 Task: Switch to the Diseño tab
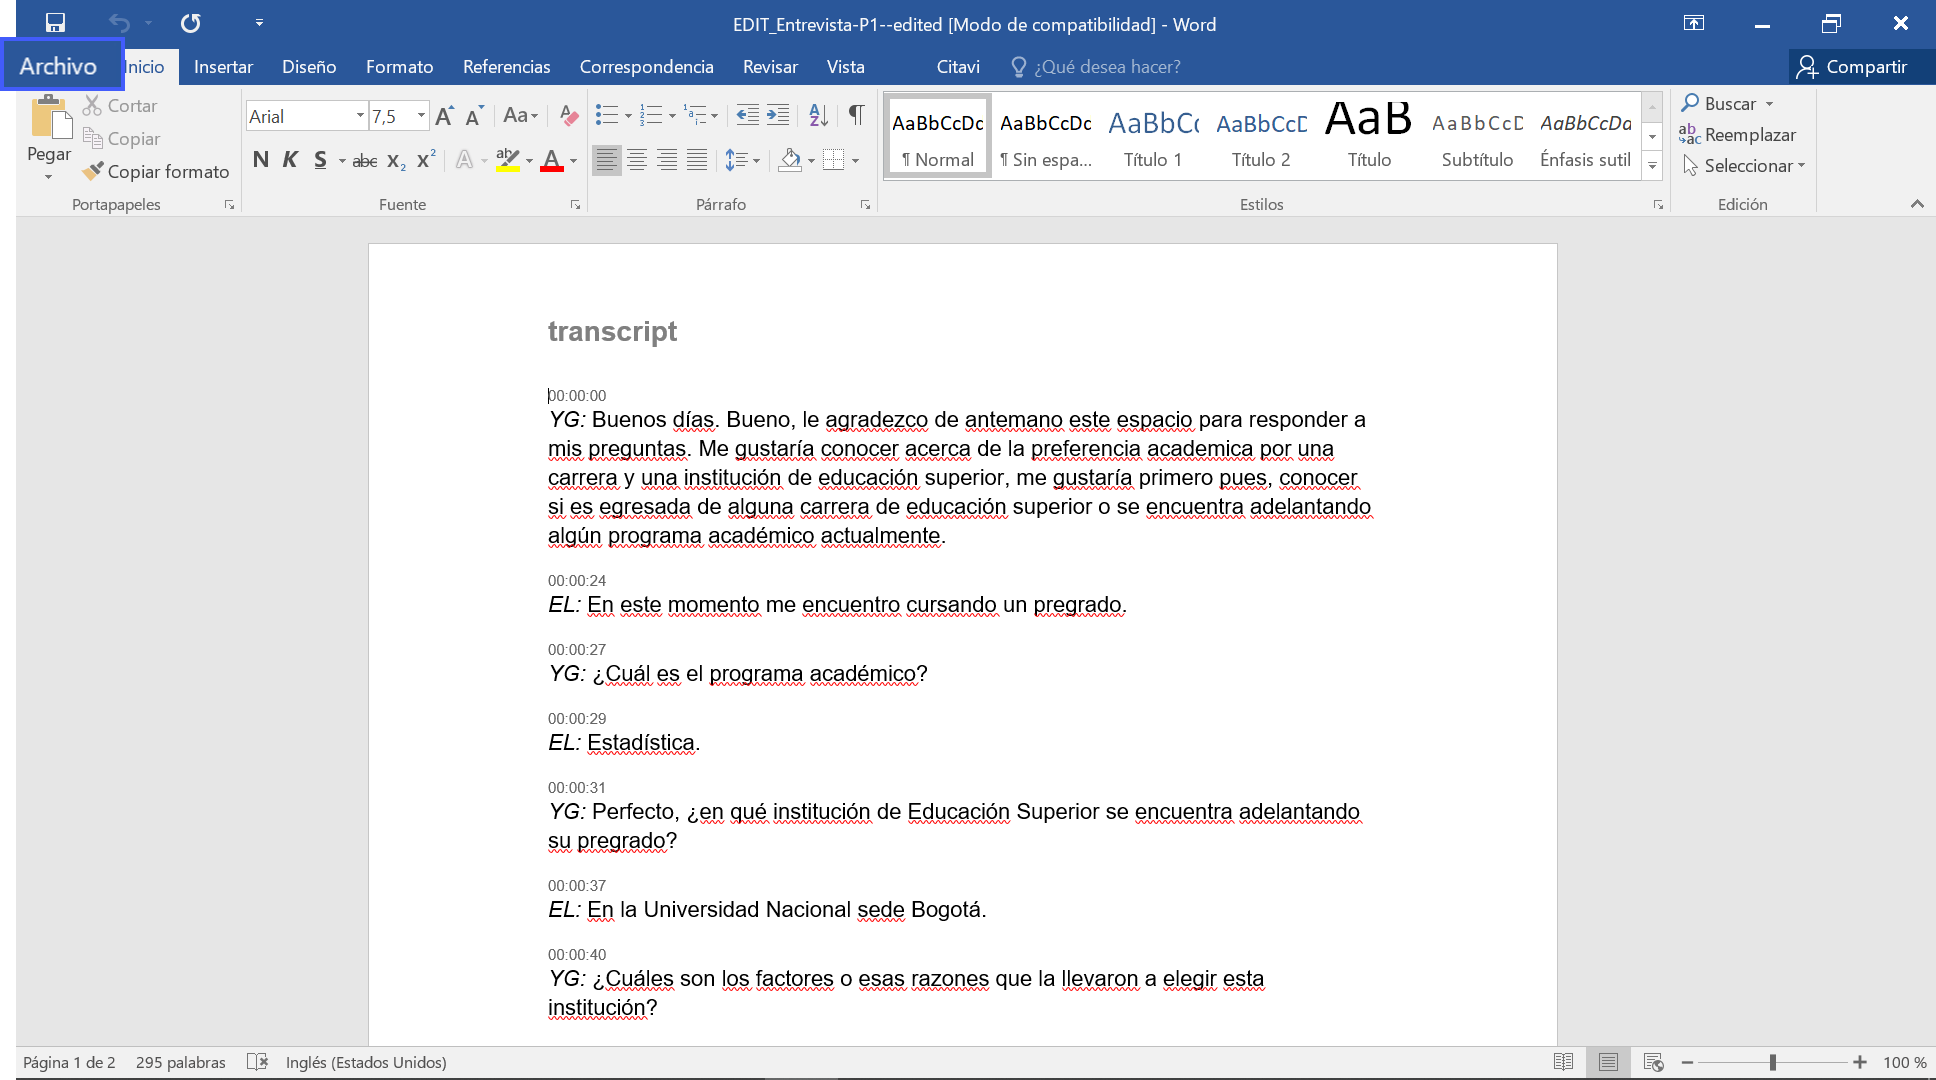tap(309, 66)
